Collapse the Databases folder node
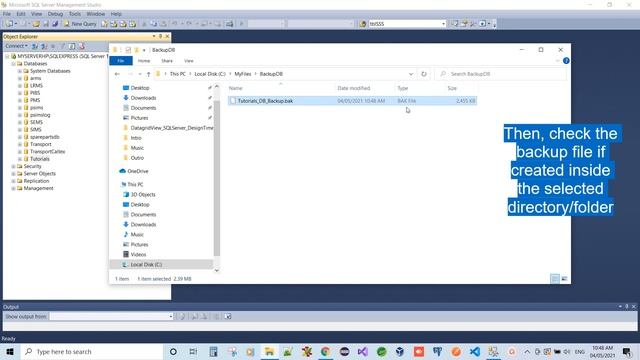Screen dimensions: 640x360 pyautogui.click(x=13, y=64)
